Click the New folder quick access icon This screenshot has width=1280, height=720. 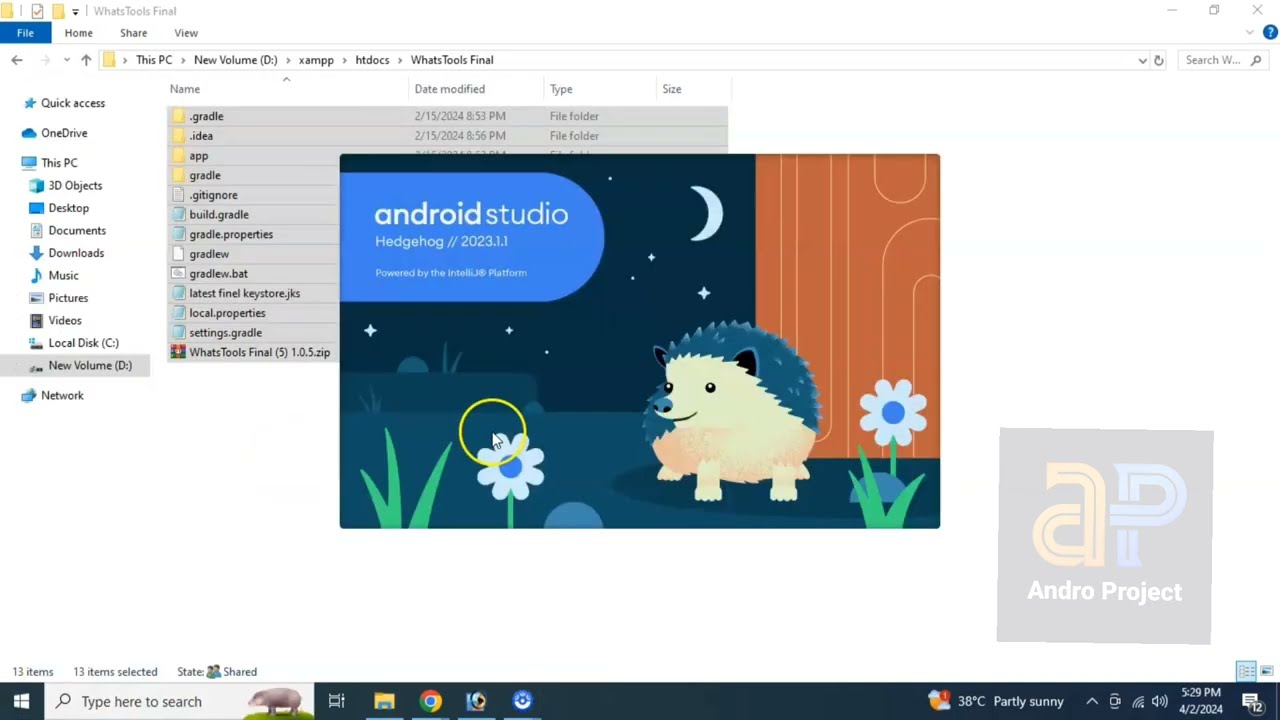tap(57, 11)
